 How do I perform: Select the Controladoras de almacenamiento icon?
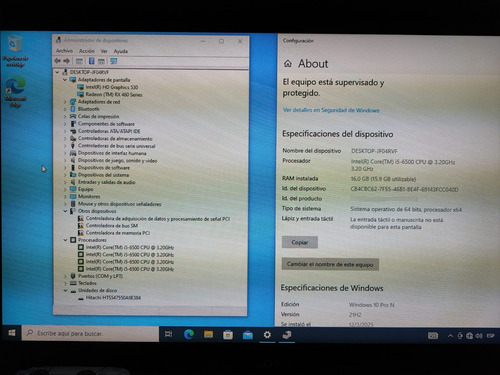click(73, 138)
